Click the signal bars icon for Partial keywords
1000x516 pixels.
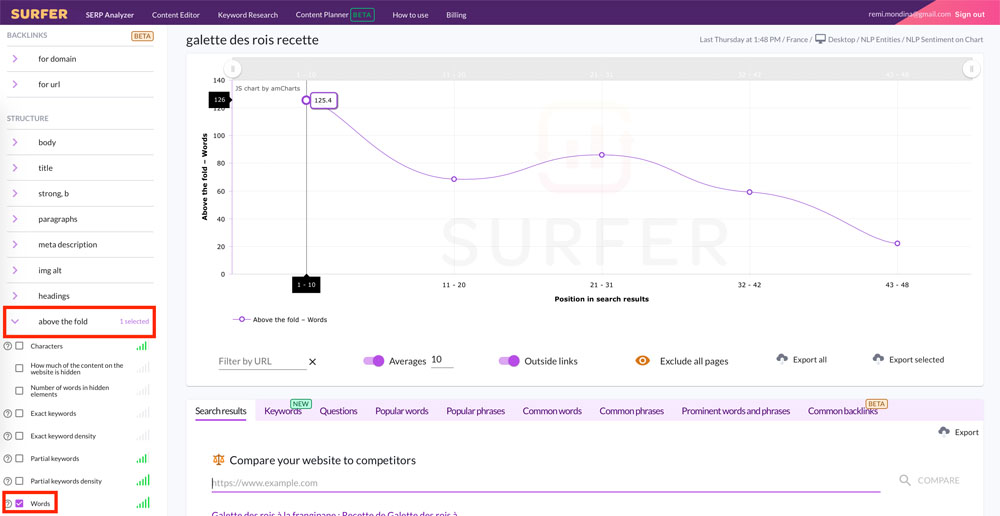pos(143,458)
